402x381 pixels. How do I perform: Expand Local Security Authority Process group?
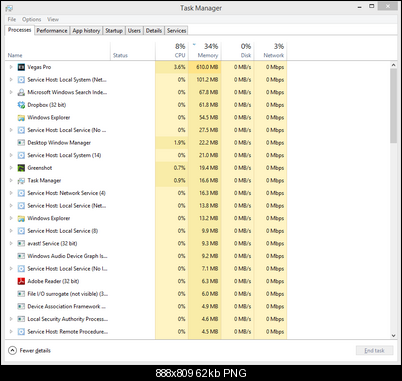pos(11,319)
